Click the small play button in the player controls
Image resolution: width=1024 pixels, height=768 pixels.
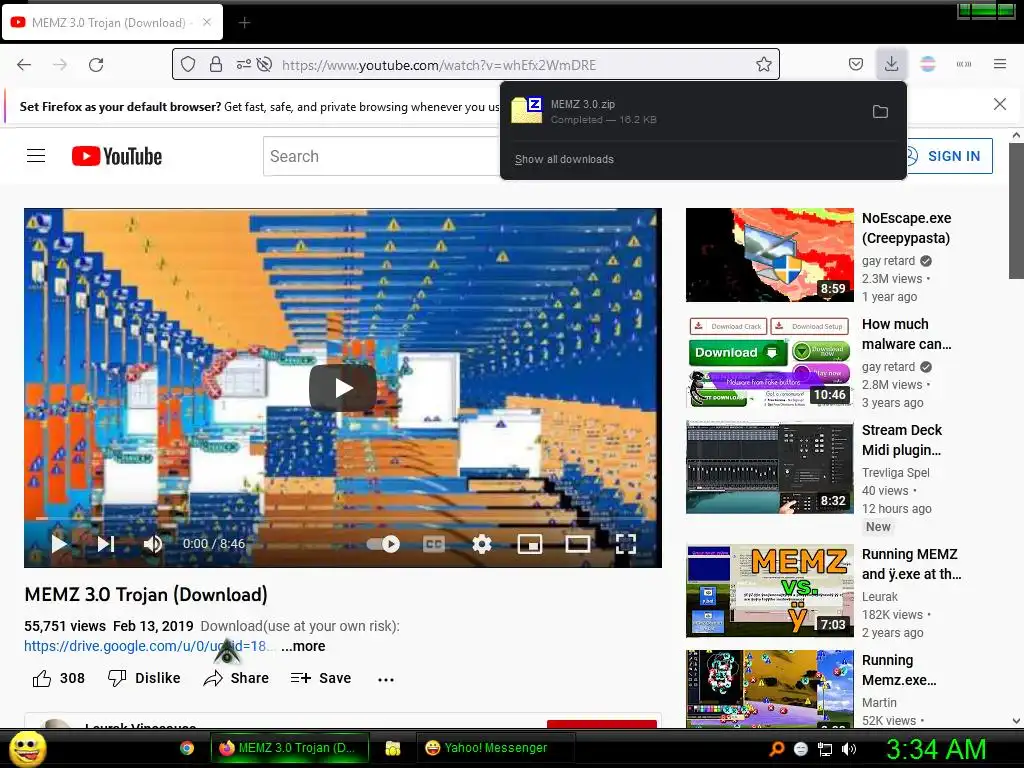click(x=59, y=543)
